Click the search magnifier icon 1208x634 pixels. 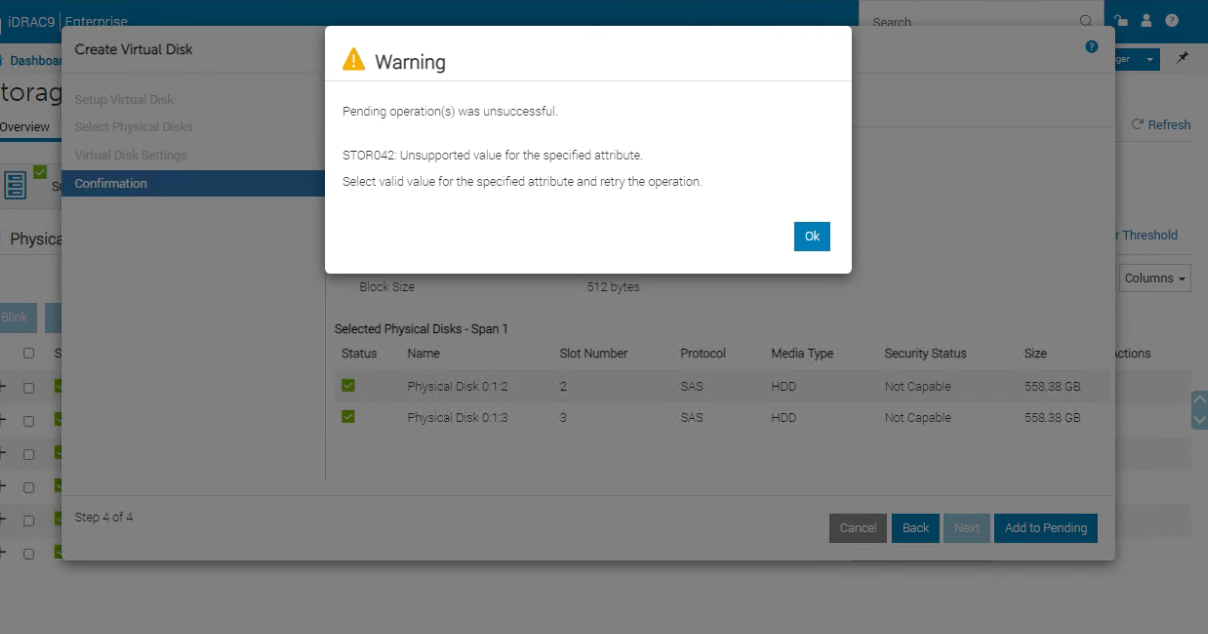click(x=1086, y=21)
